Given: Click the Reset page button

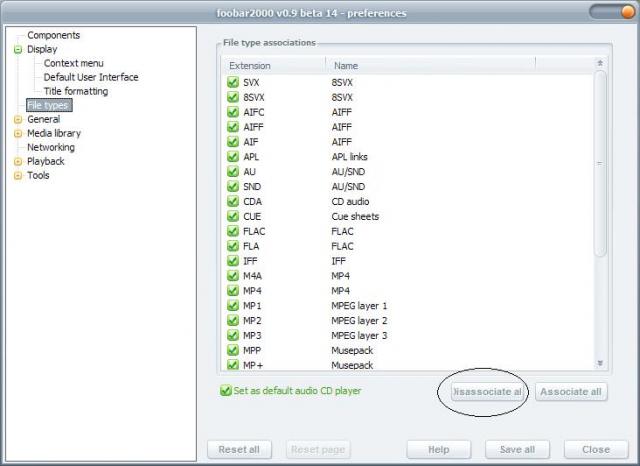Looking at the screenshot, I should pos(318,449).
